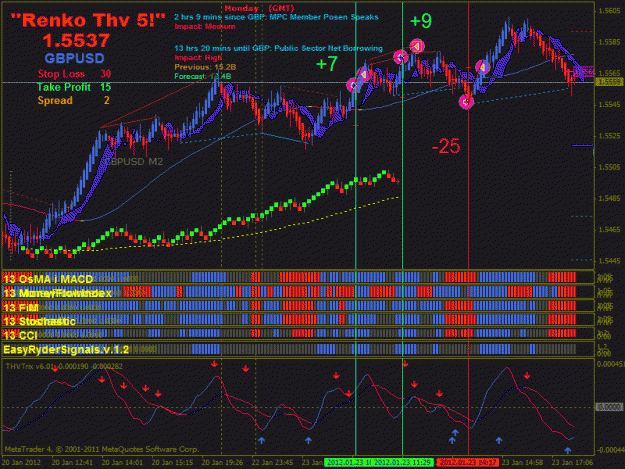Click the Forecast: 13.4B value
The image size is (625, 469).
point(202,76)
